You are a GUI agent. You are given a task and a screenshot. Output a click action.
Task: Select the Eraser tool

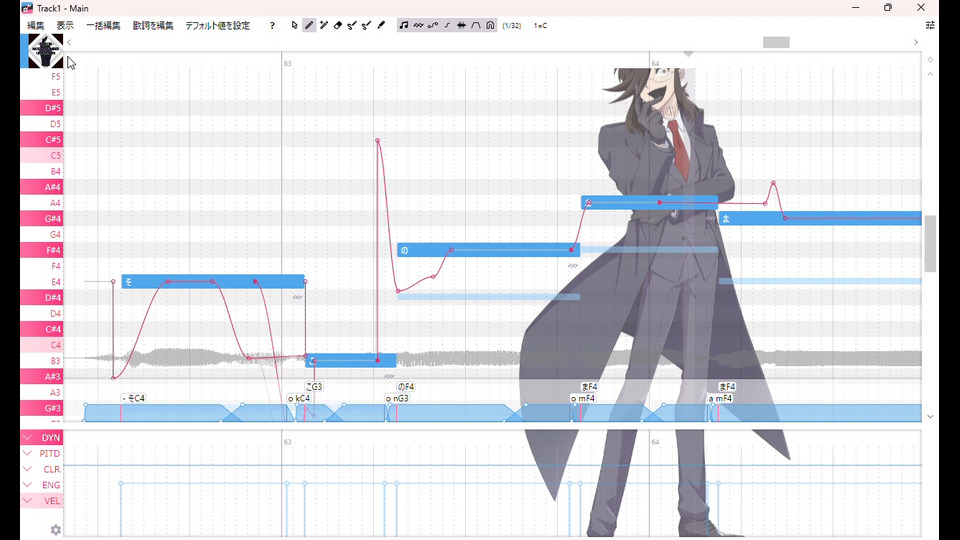pos(338,25)
